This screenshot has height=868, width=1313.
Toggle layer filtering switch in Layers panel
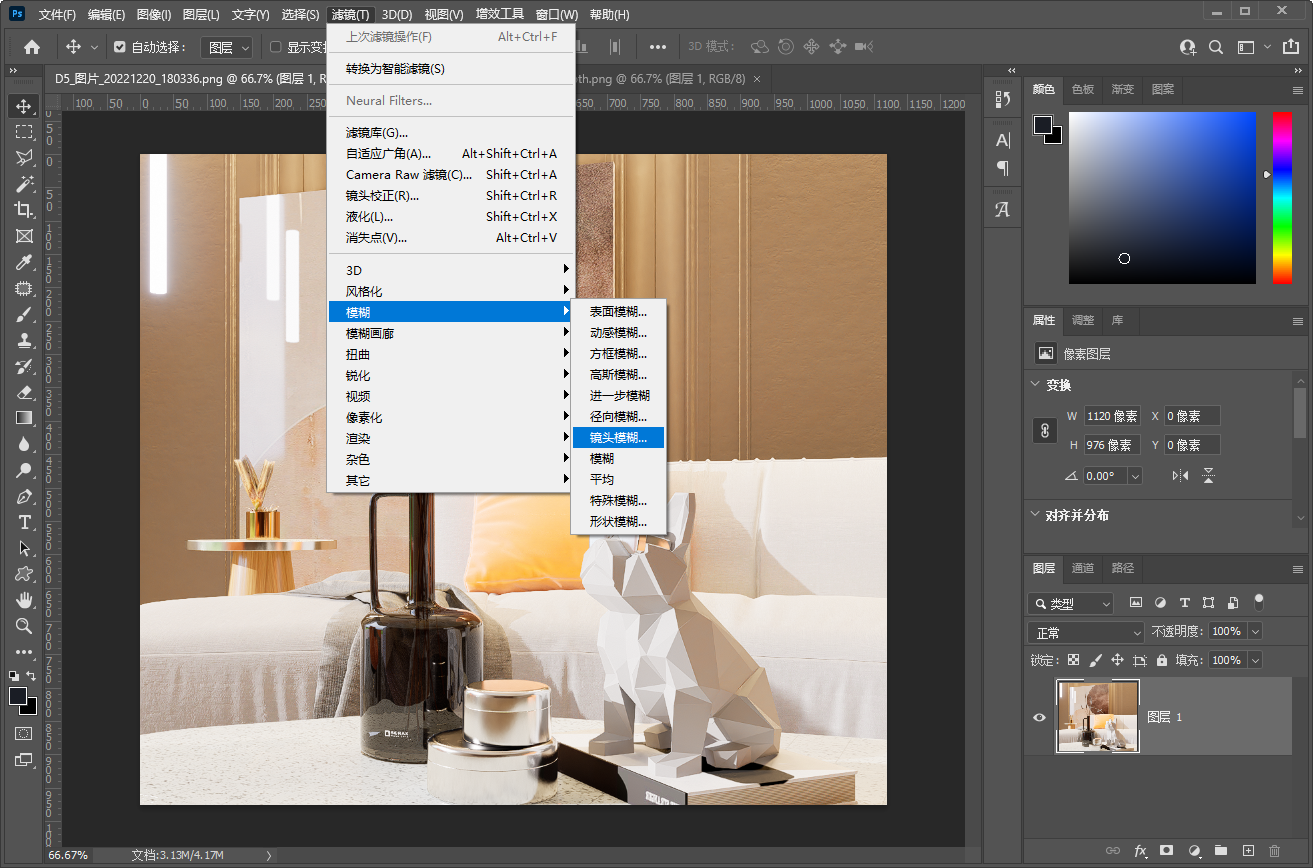pos(1259,602)
